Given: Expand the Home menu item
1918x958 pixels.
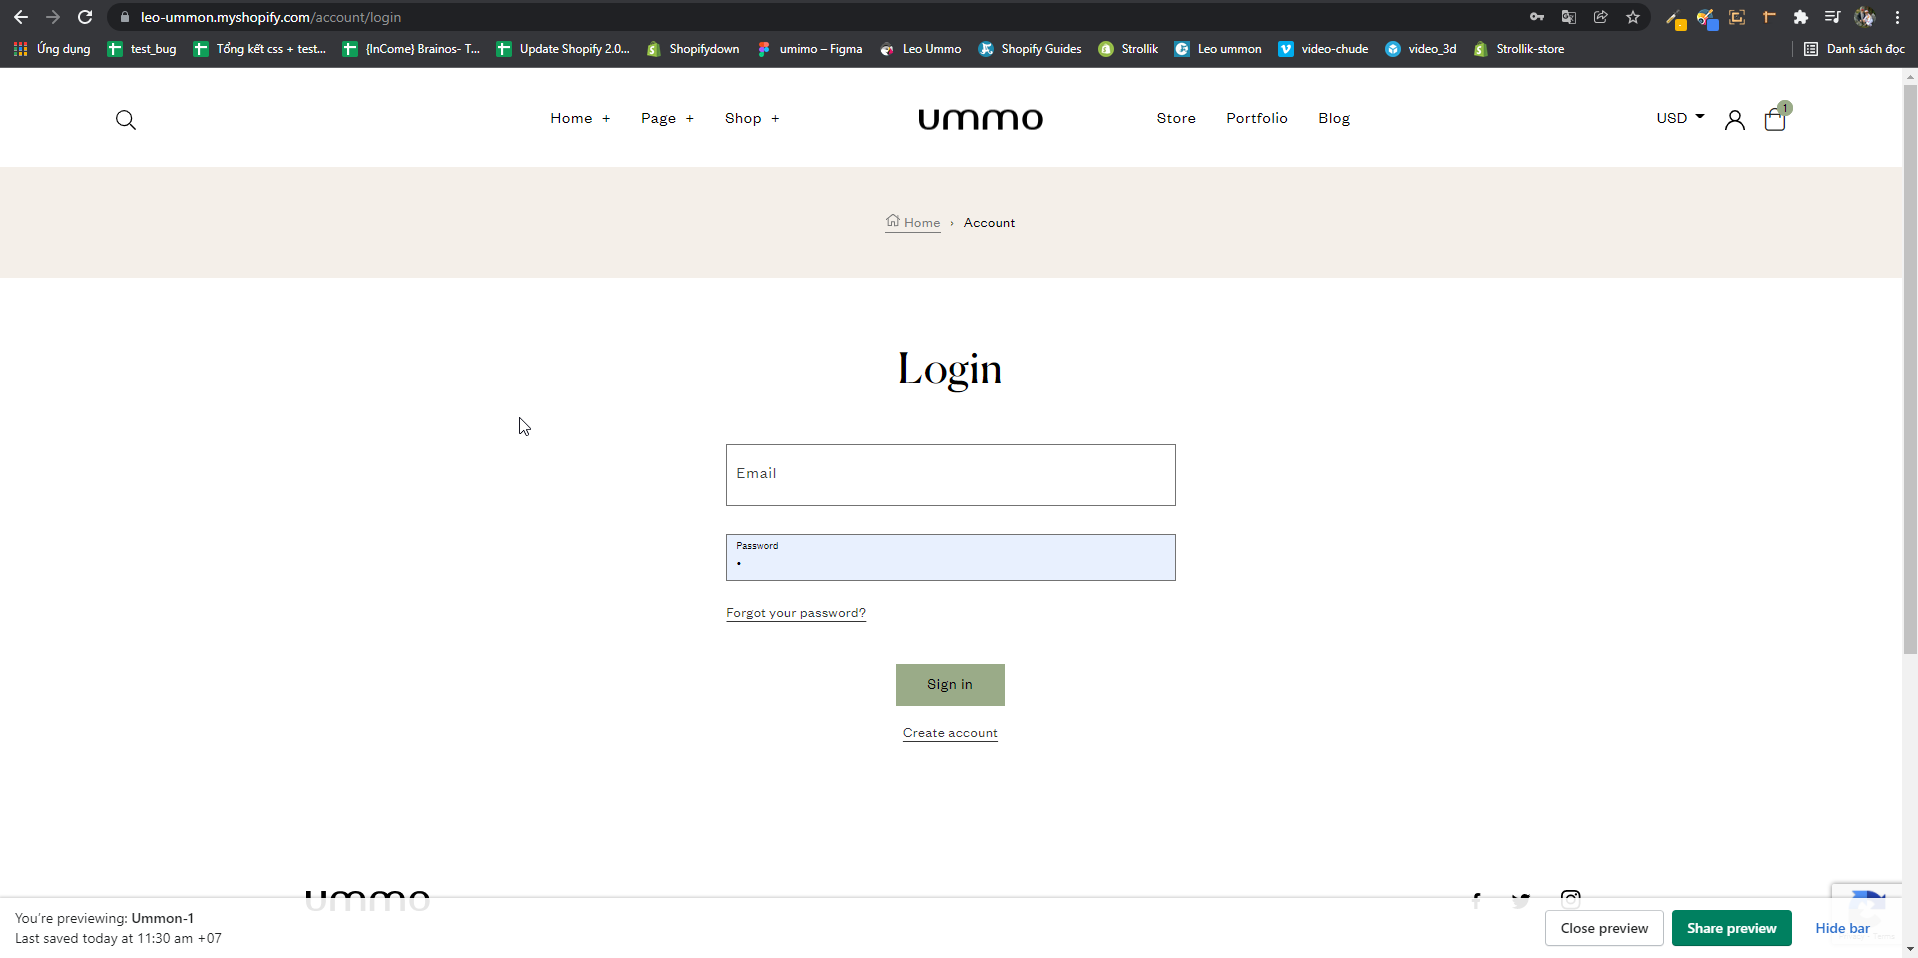Looking at the screenshot, I should point(580,118).
